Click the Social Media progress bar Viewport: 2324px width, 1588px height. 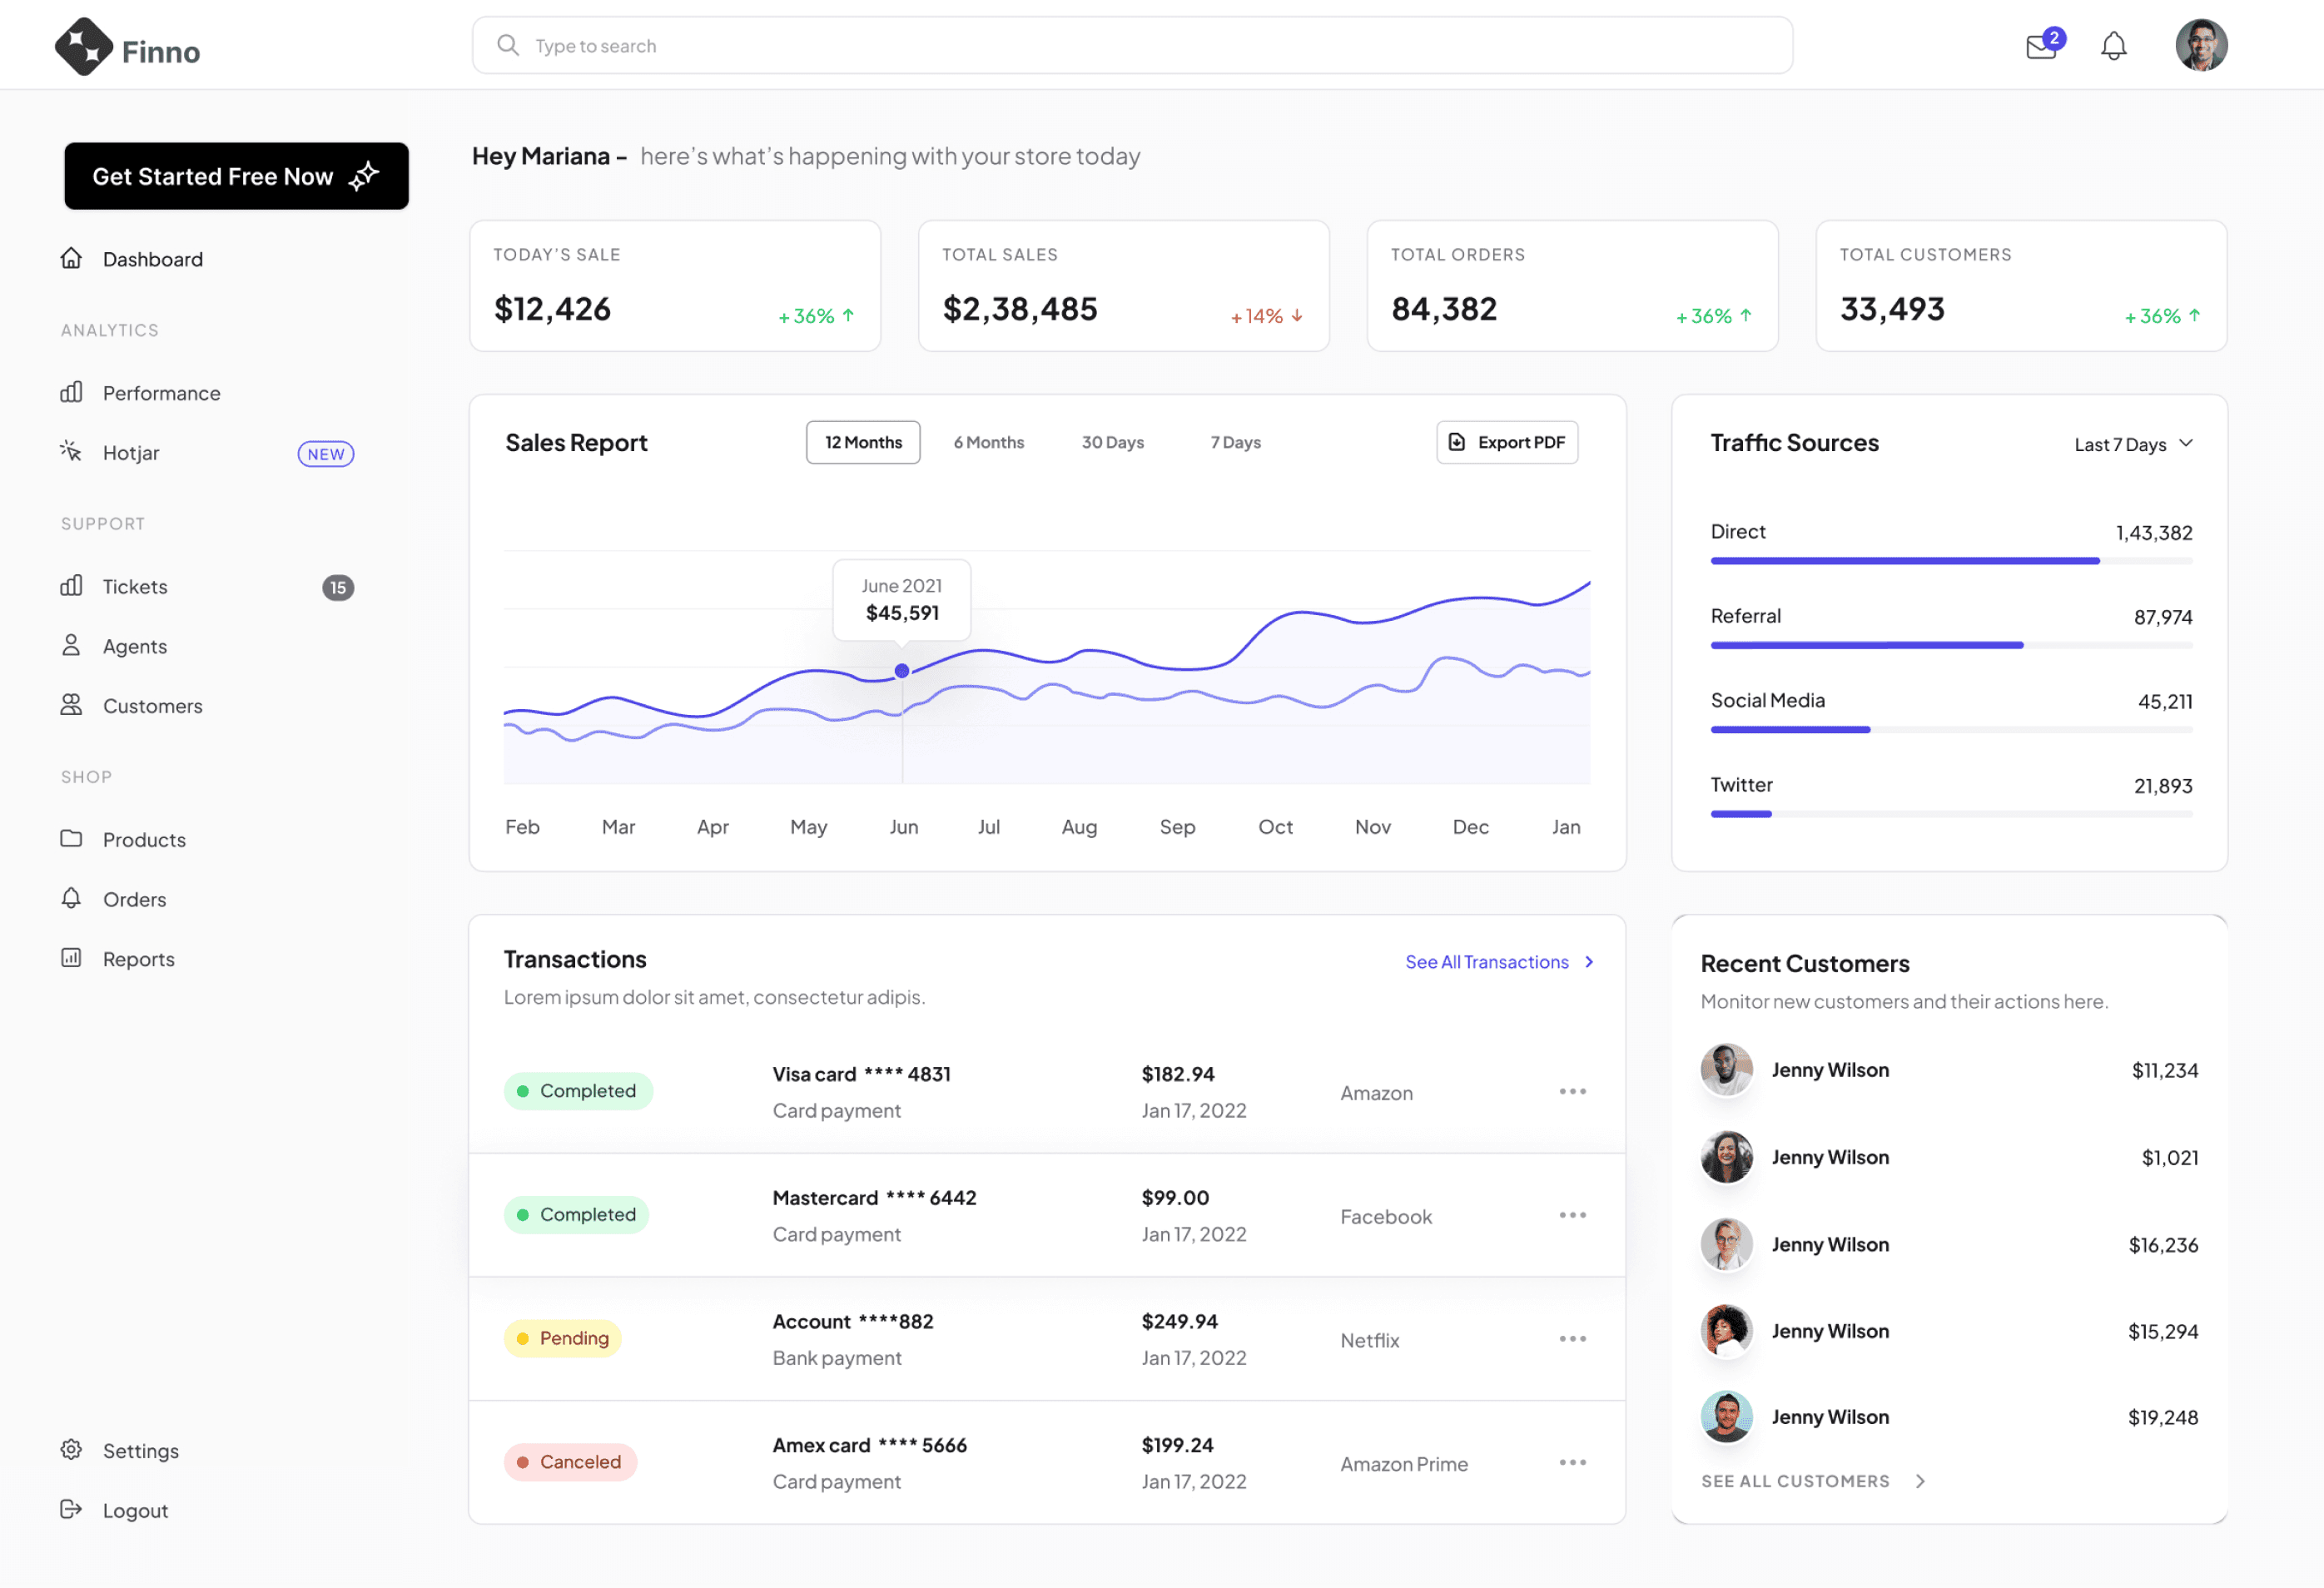pyautogui.click(x=1951, y=730)
